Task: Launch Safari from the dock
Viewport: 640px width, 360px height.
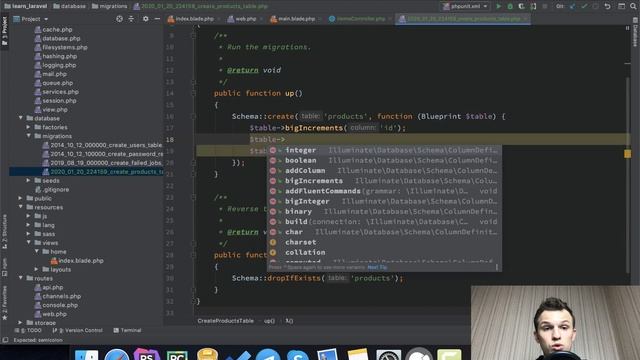Action: pos(117,354)
